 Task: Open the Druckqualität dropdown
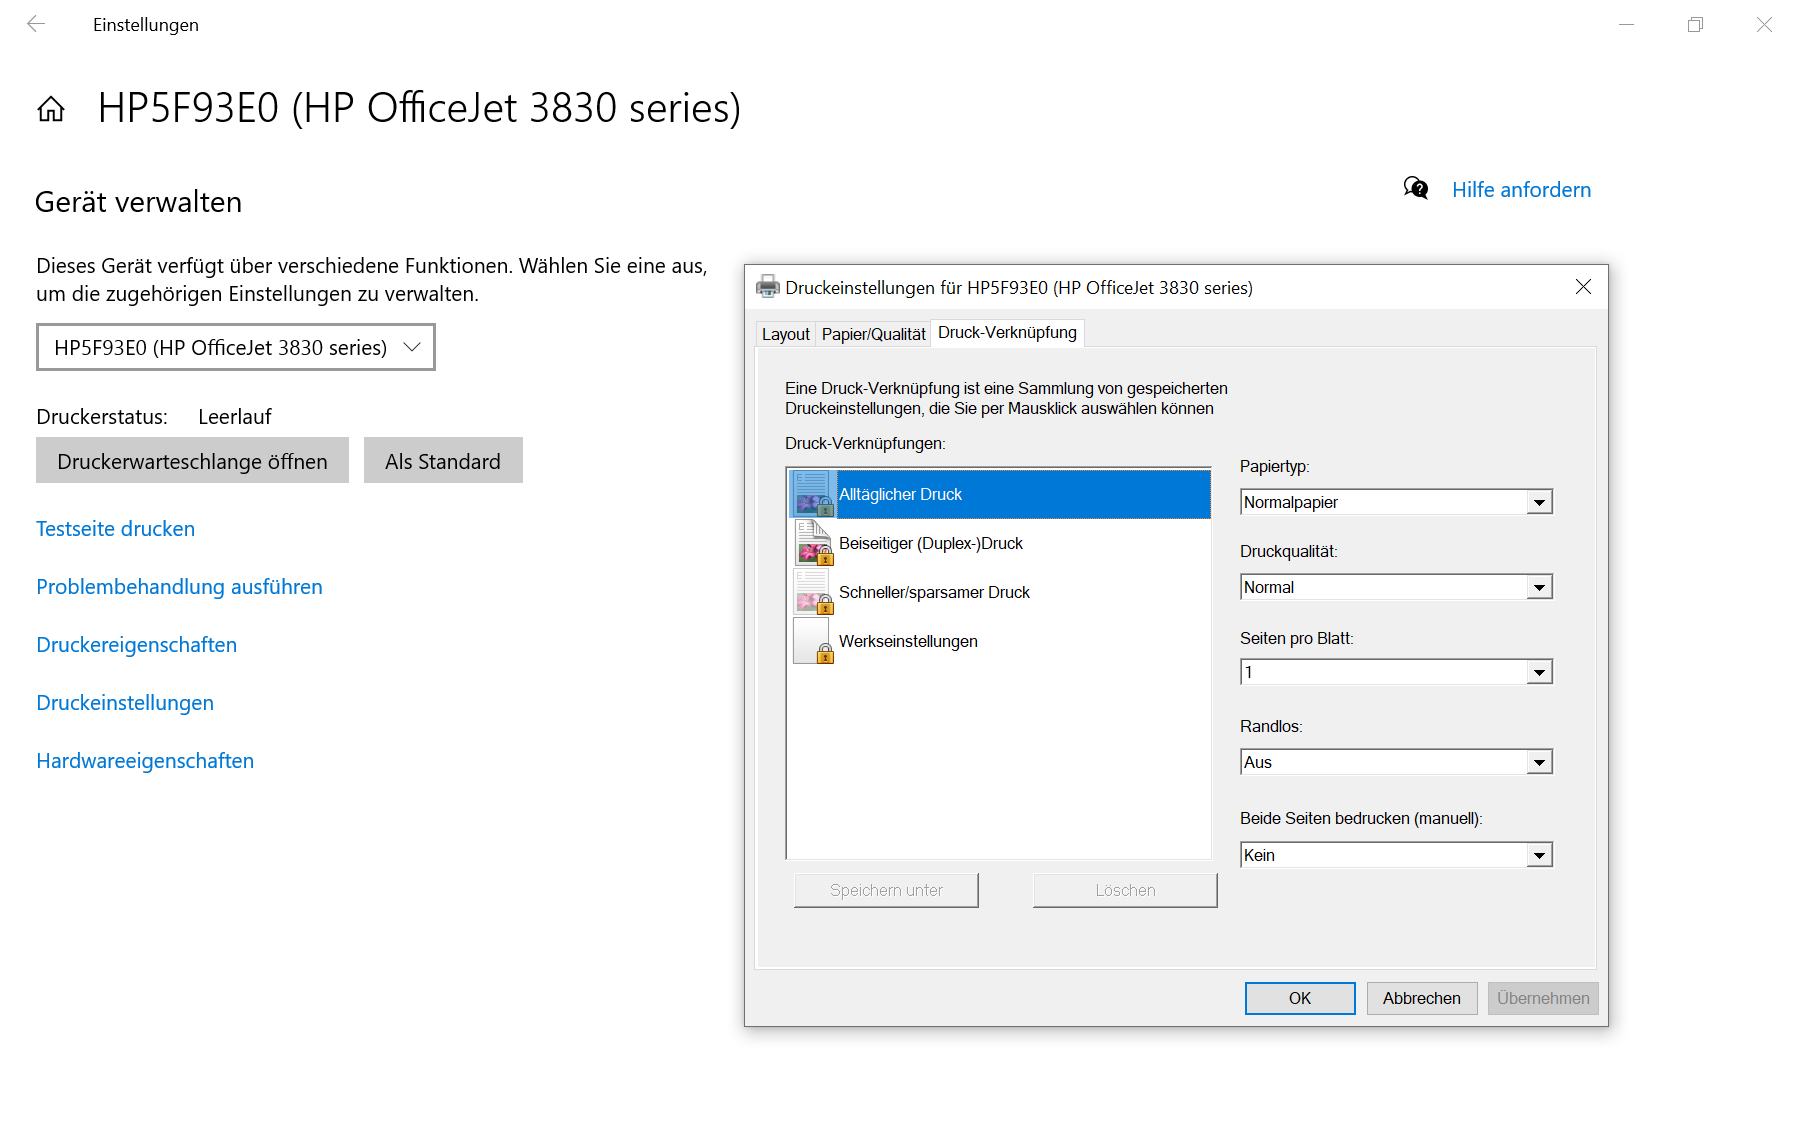[x=1396, y=587]
